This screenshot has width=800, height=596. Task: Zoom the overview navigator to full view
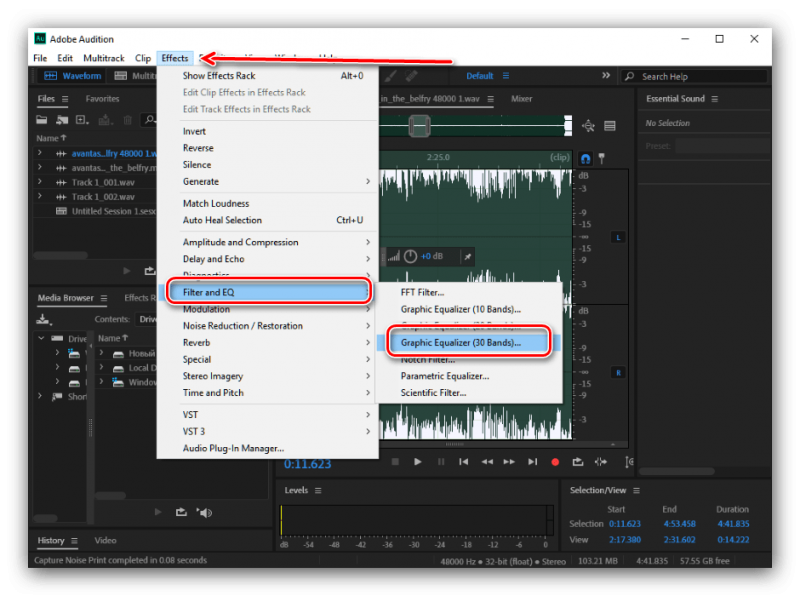[588, 126]
